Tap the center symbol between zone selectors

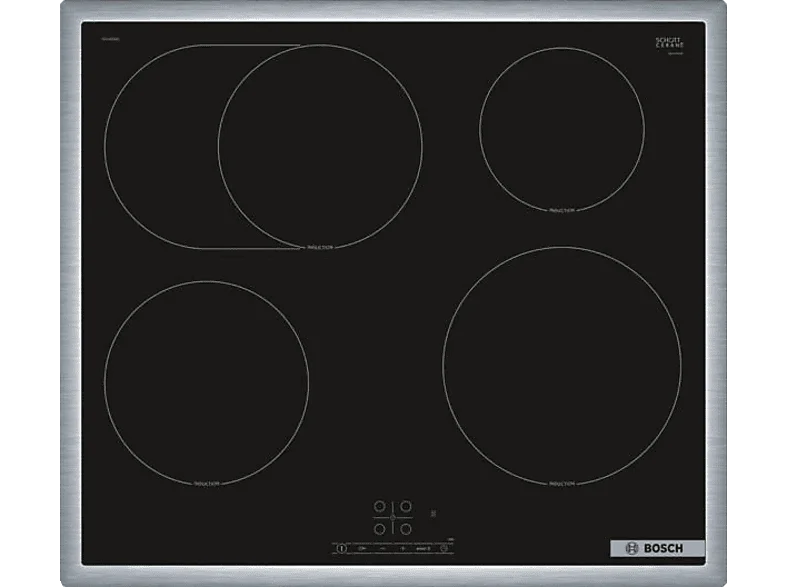coord(392,518)
